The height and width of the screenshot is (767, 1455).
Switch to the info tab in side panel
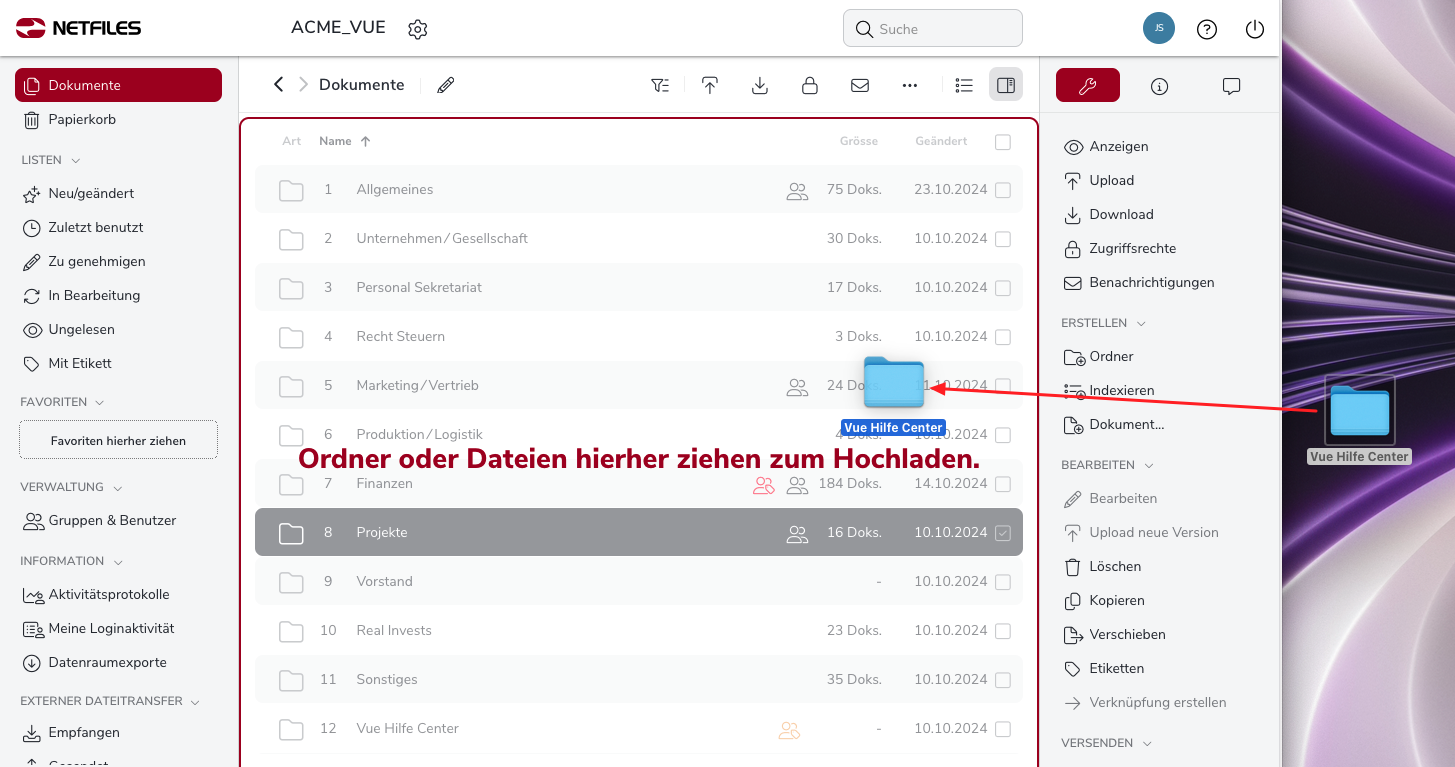(x=1160, y=86)
